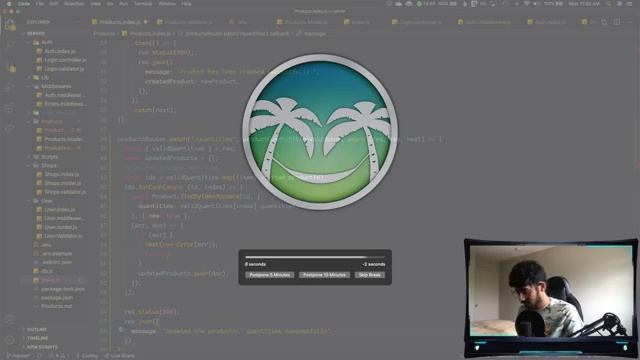The width and height of the screenshot is (640, 360).
Task: Switch to the Login.controller.js tab
Action: (x=416, y=22)
